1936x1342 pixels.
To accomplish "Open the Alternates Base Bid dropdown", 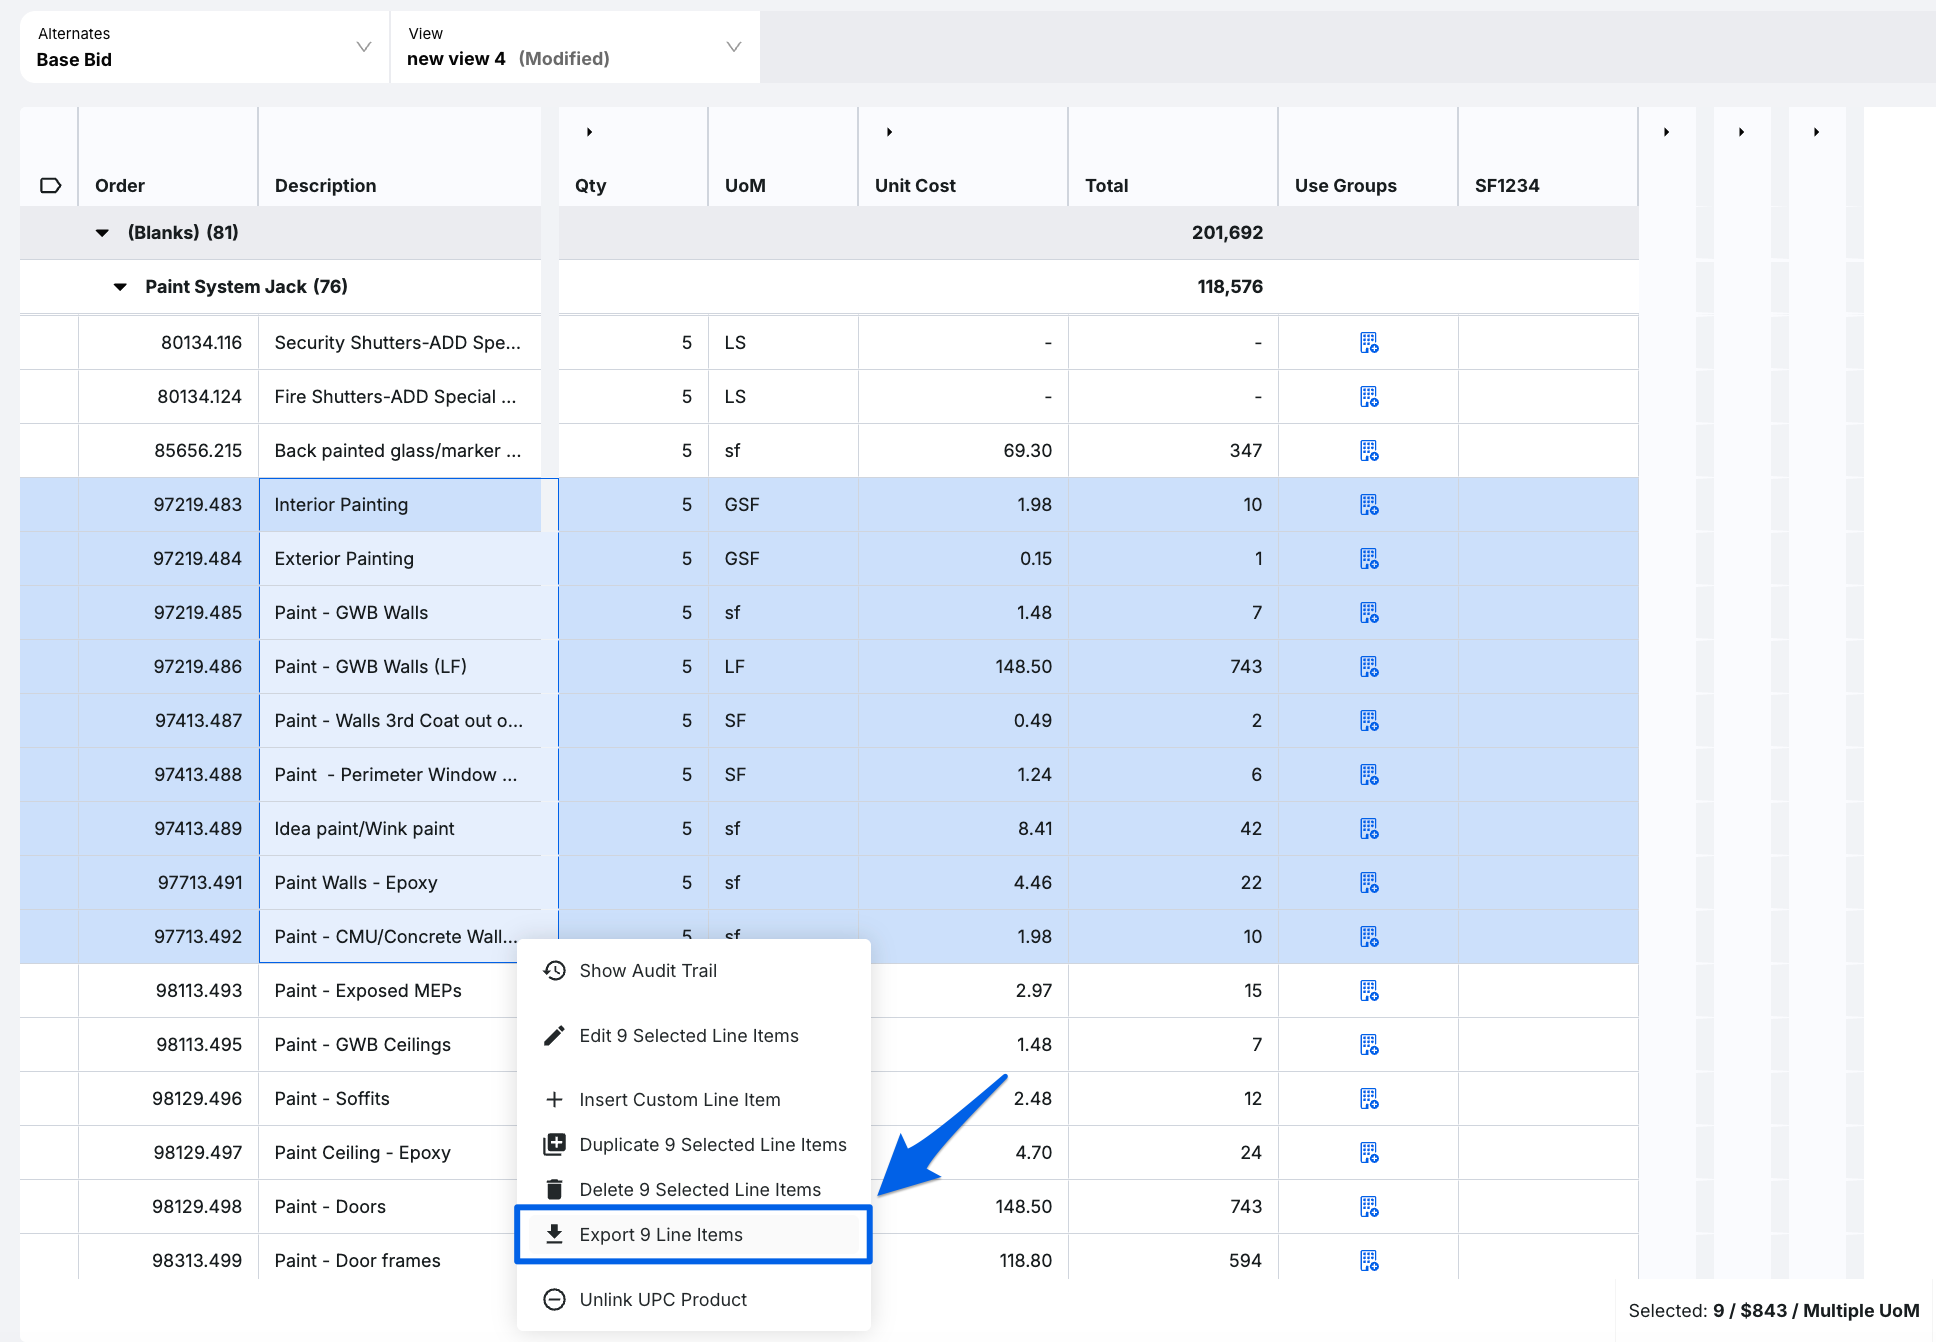I will pos(204,47).
